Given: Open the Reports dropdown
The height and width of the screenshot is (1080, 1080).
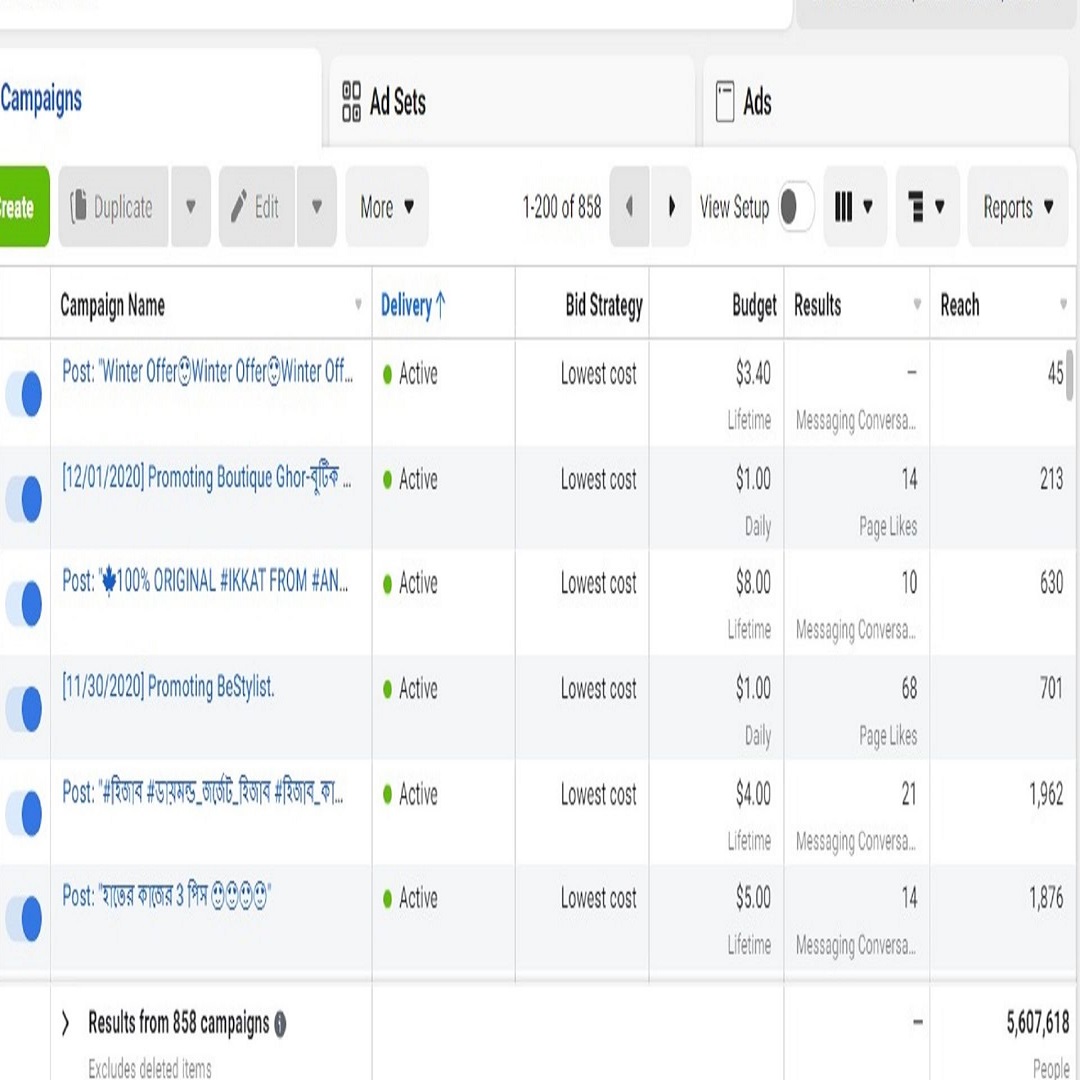Looking at the screenshot, I should 1017,206.
